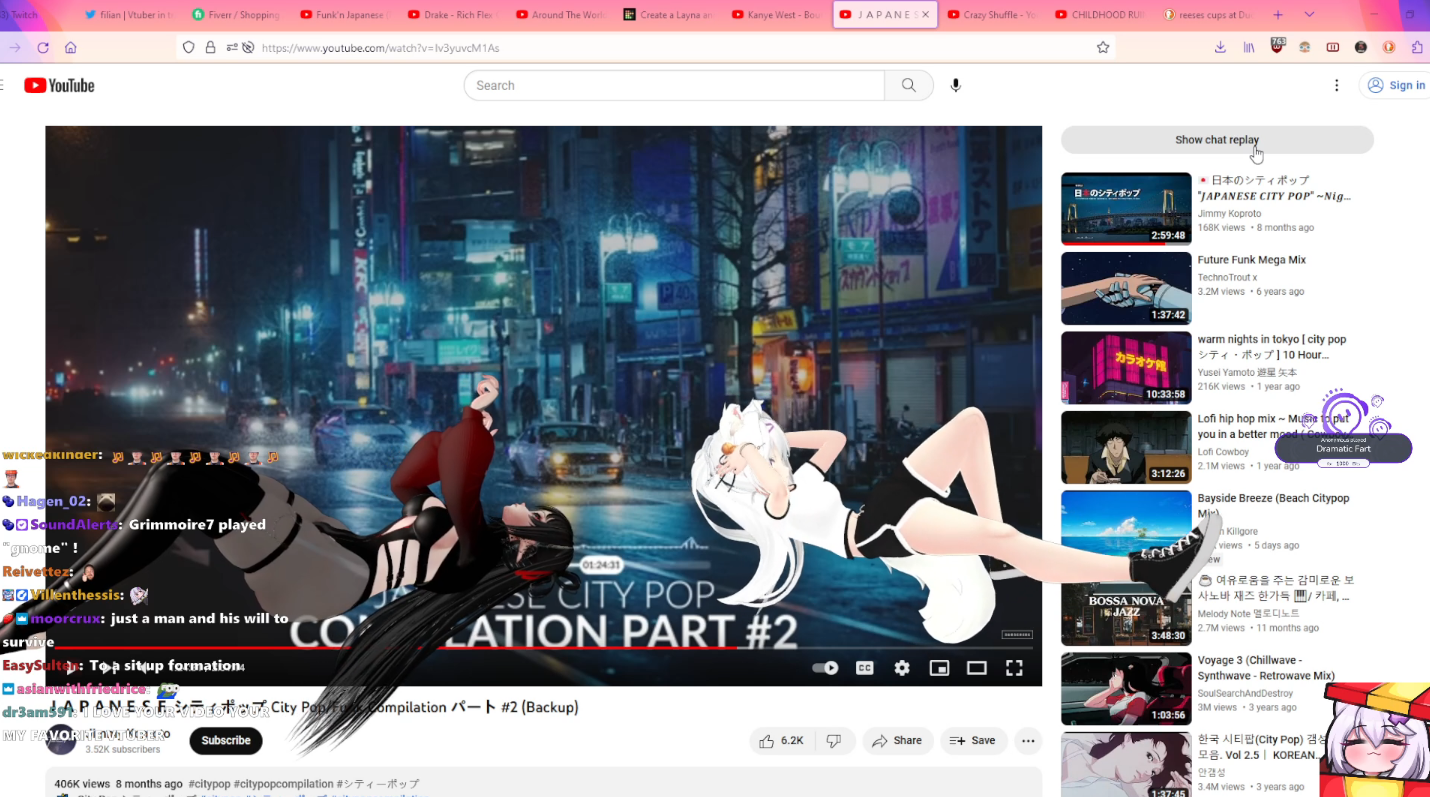This screenshot has height=797, width=1430.
Task: Click SoulSearchAndDestroy channel name
Action: point(1247,693)
